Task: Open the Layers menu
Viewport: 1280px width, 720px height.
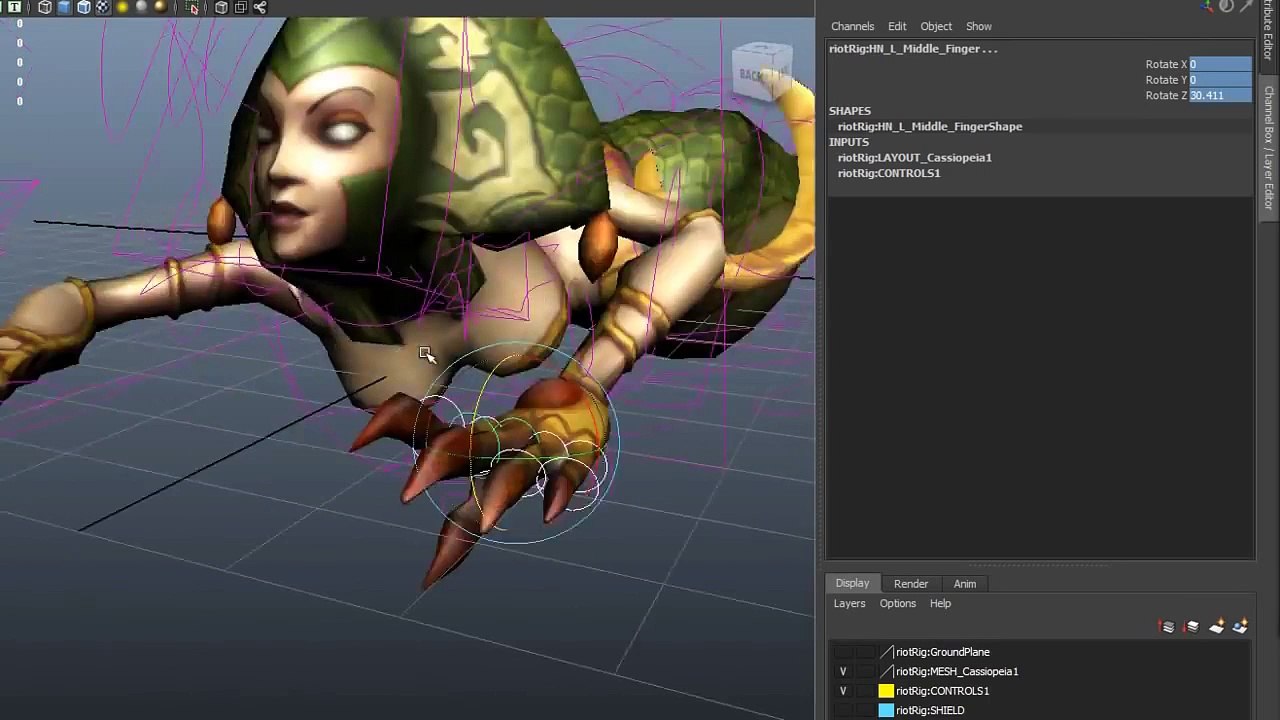Action: [849, 603]
